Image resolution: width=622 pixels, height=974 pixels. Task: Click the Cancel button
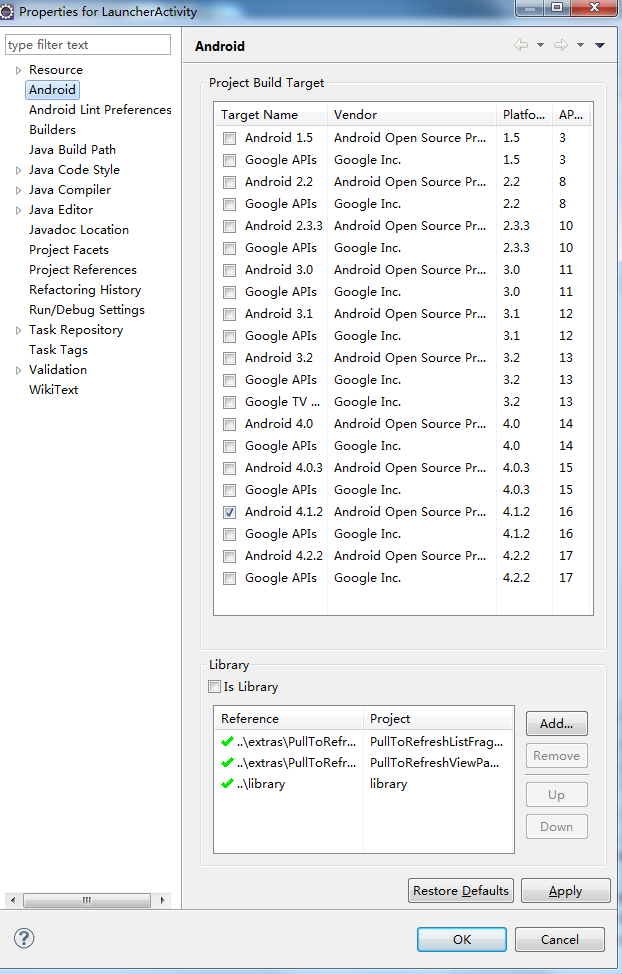[559, 939]
